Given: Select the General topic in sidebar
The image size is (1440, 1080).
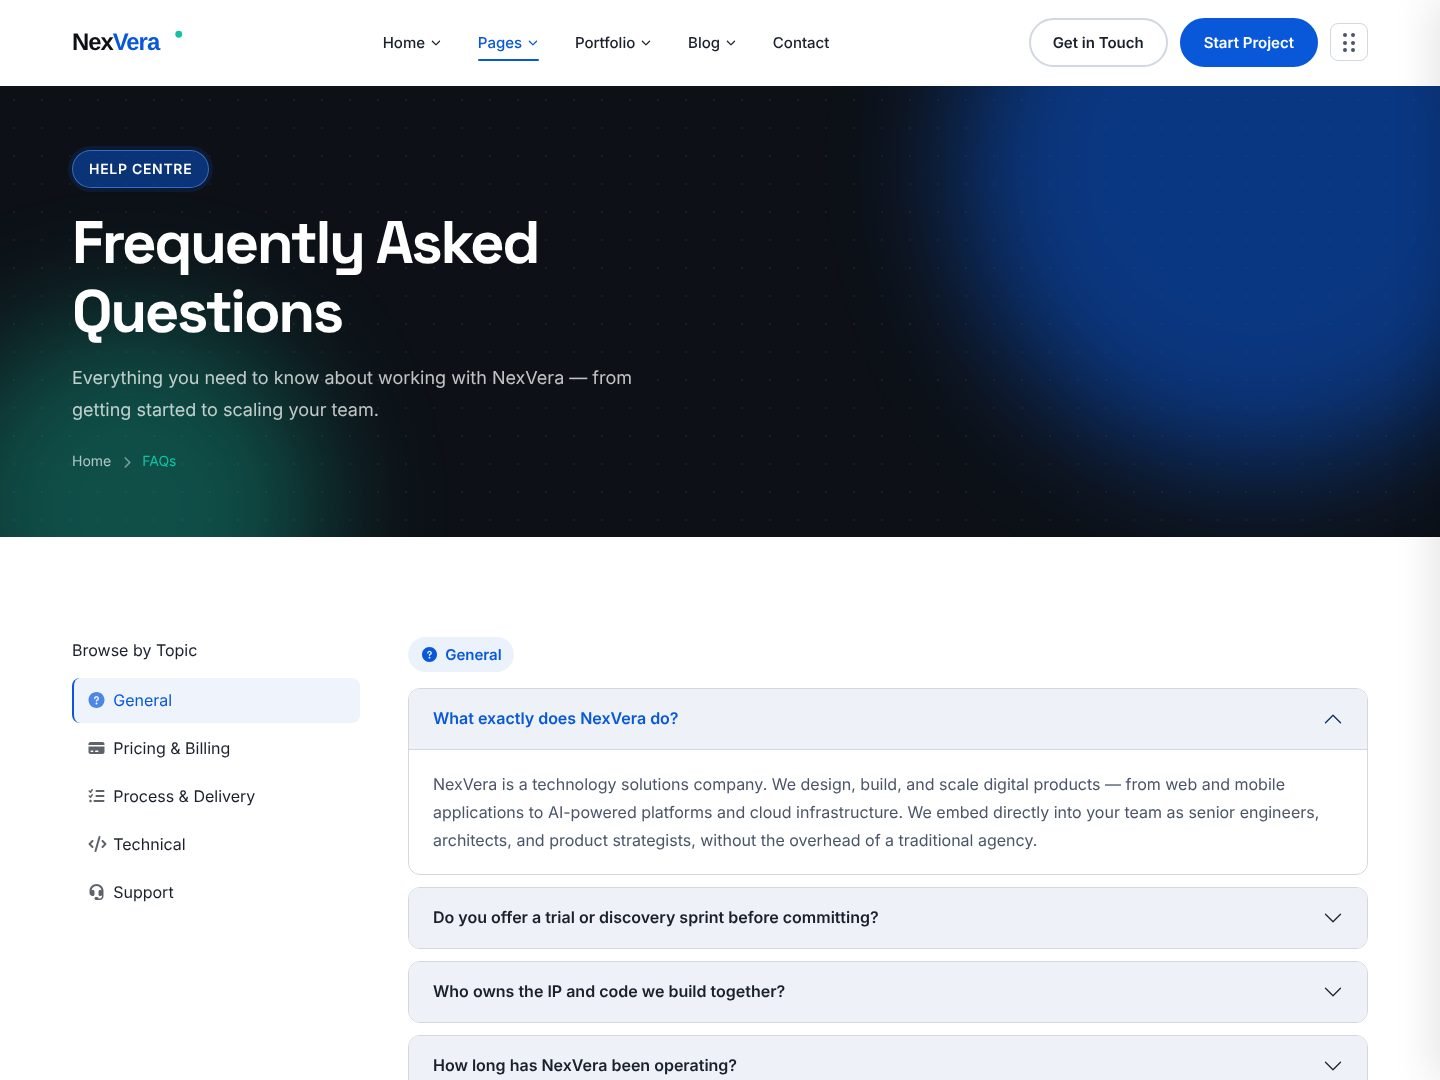Looking at the screenshot, I should [216, 700].
